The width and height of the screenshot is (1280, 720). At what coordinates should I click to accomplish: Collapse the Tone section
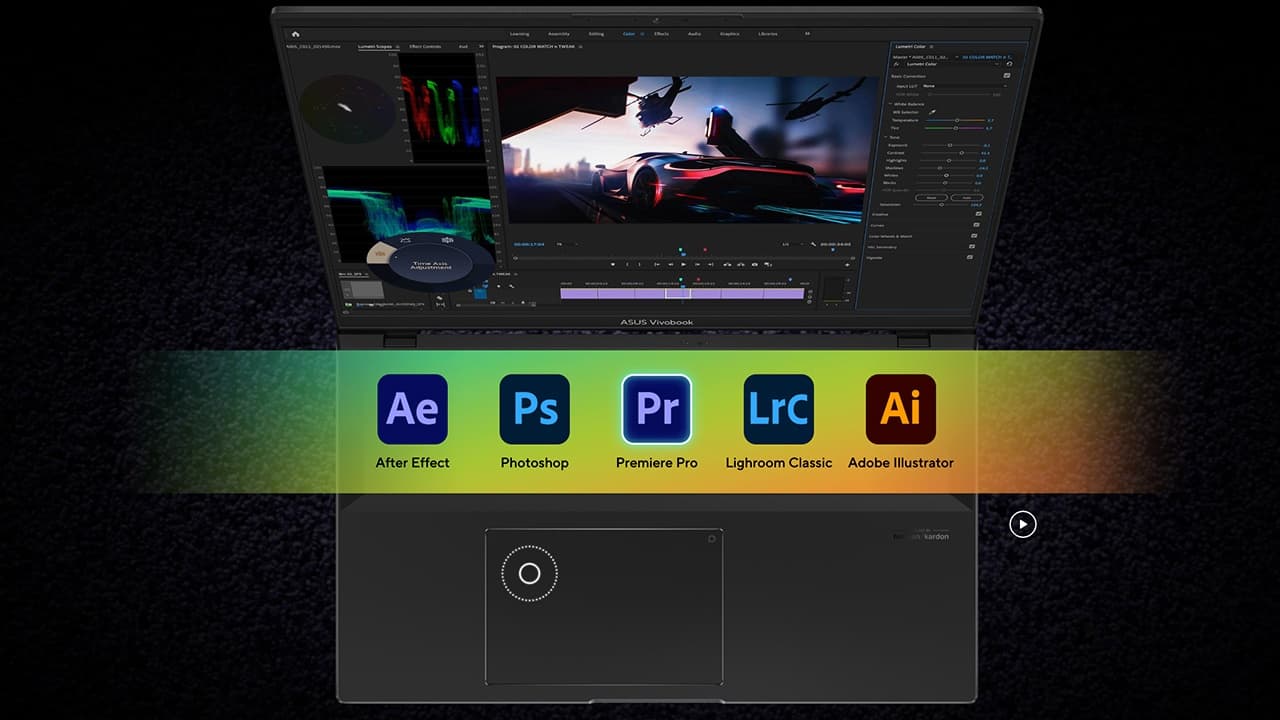(886, 137)
